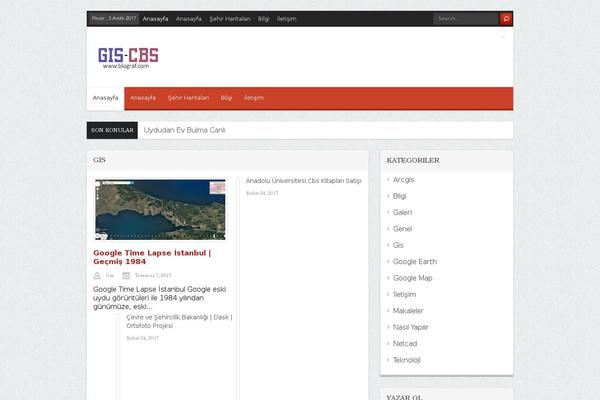The height and width of the screenshot is (400, 600).
Task: Open the GIS-CBS site logo
Action: coord(128,58)
